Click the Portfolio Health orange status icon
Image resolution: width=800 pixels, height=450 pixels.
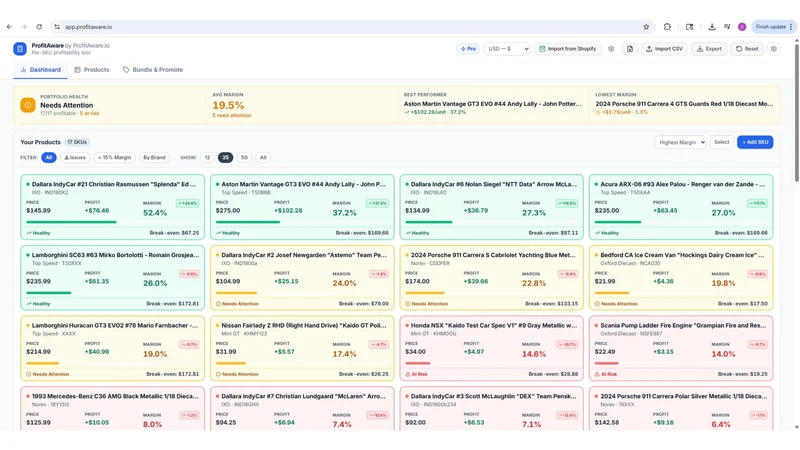pos(28,105)
